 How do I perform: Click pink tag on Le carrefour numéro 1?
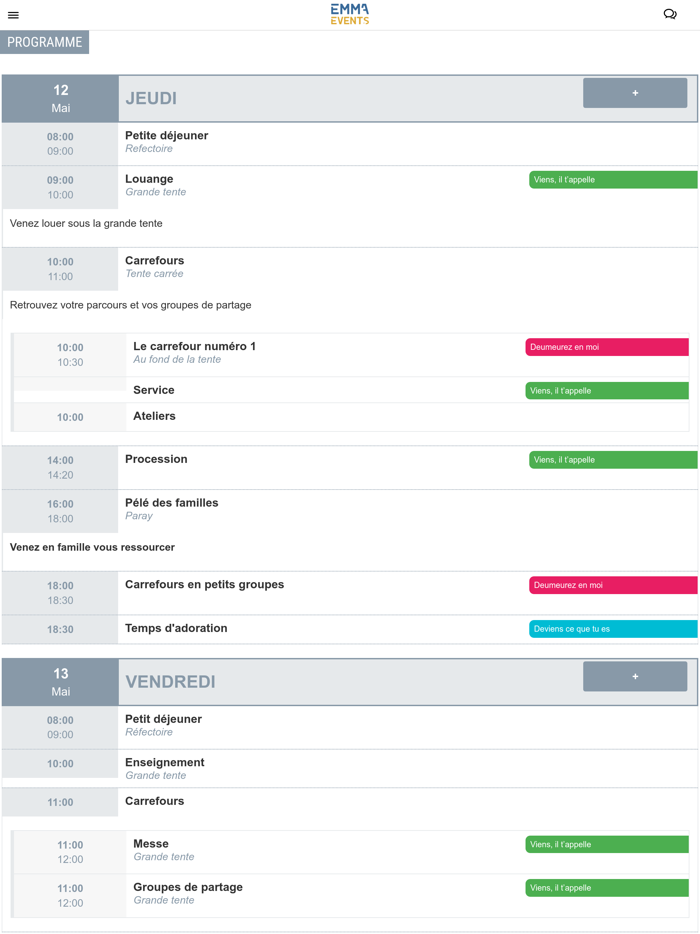tap(606, 347)
